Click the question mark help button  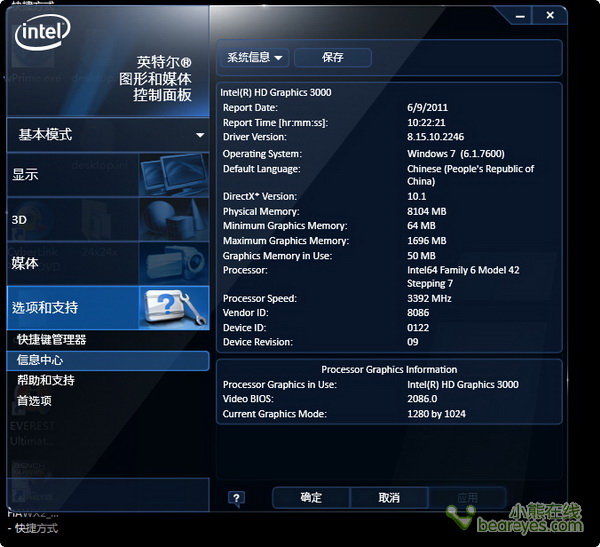[236, 498]
